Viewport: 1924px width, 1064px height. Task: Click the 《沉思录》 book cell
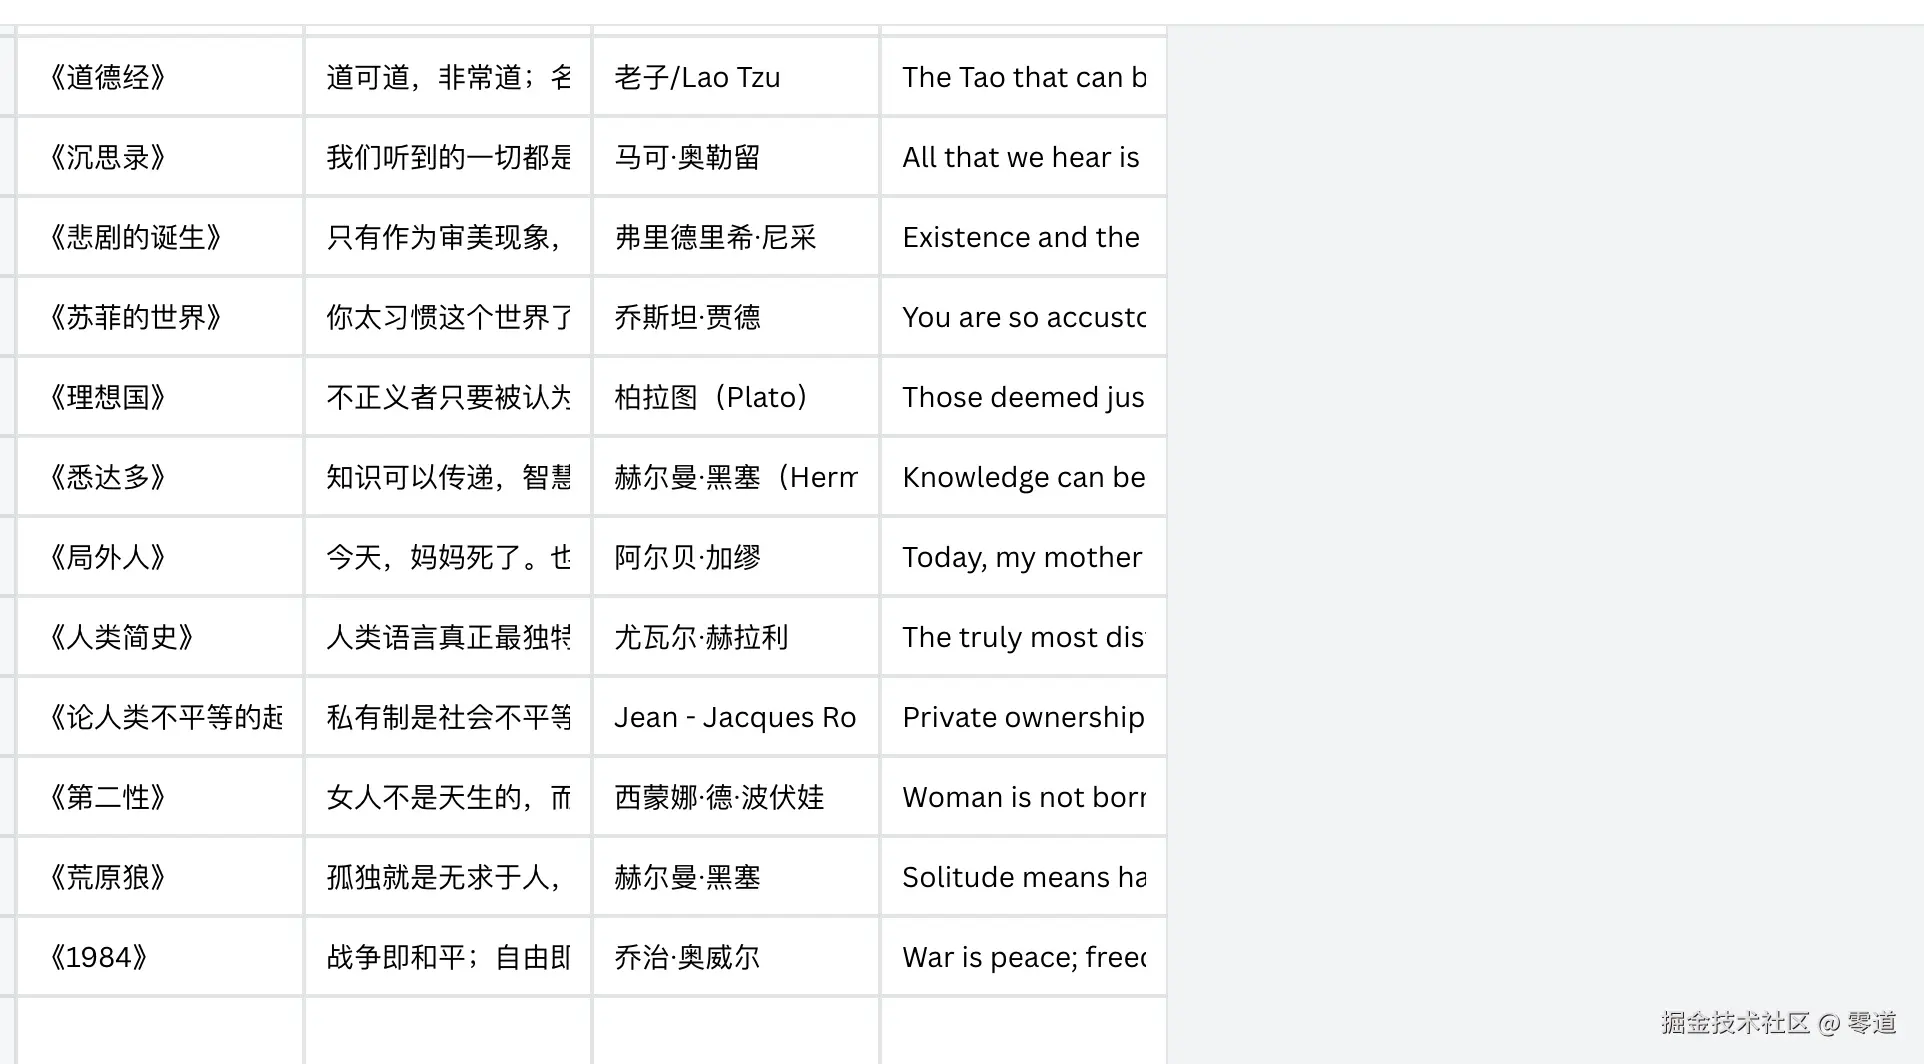pyautogui.click(x=160, y=157)
